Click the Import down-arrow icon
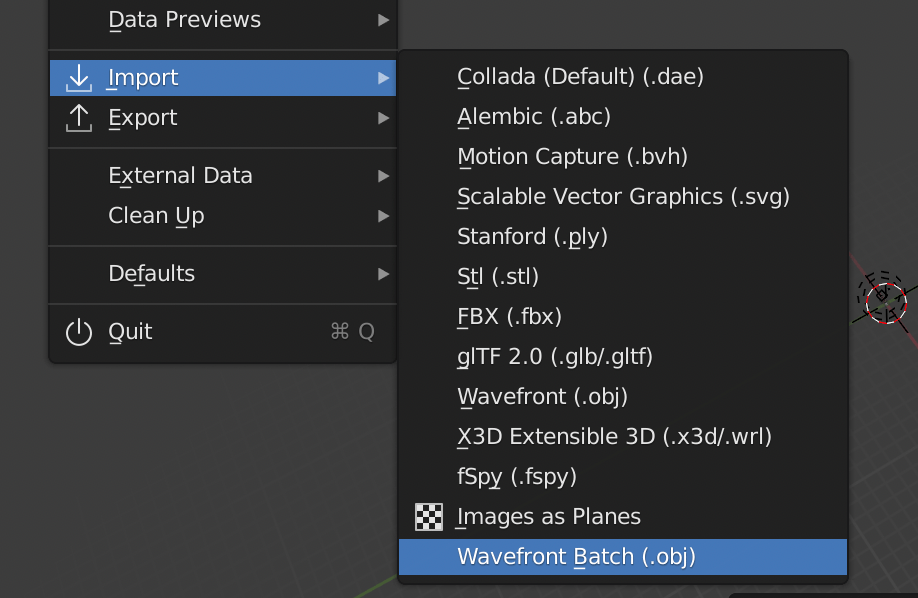Image resolution: width=918 pixels, height=598 pixels. click(x=78, y=77)
